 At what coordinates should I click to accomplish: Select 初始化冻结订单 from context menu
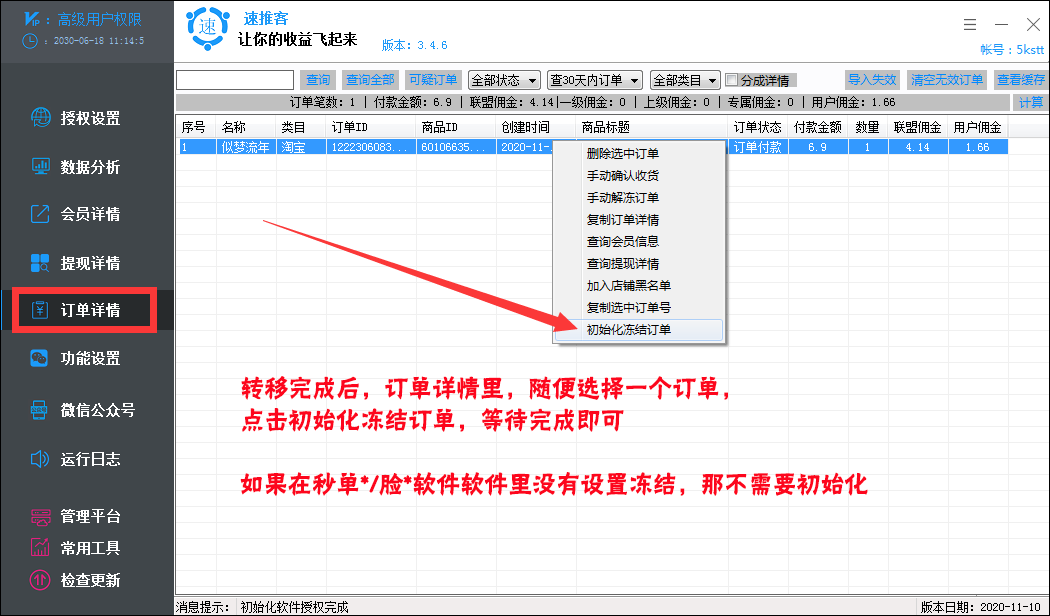tap(639, 329)
